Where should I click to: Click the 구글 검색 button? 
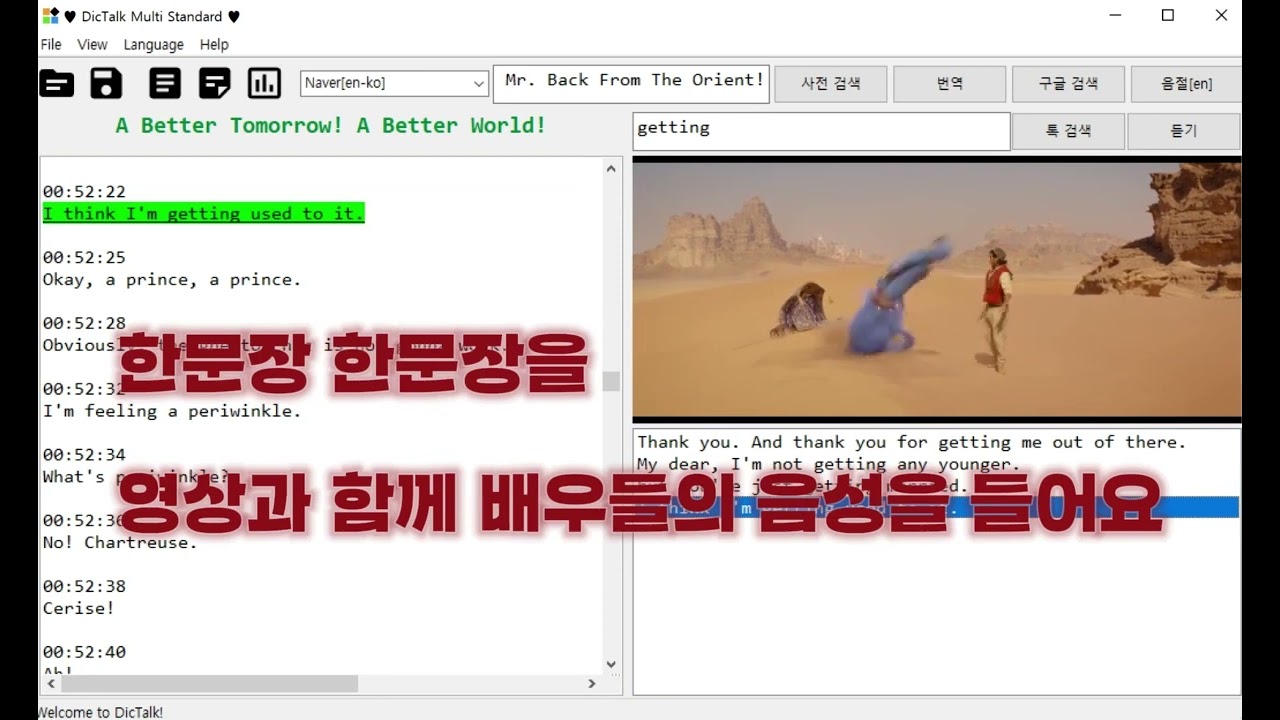coord(1068,84)
